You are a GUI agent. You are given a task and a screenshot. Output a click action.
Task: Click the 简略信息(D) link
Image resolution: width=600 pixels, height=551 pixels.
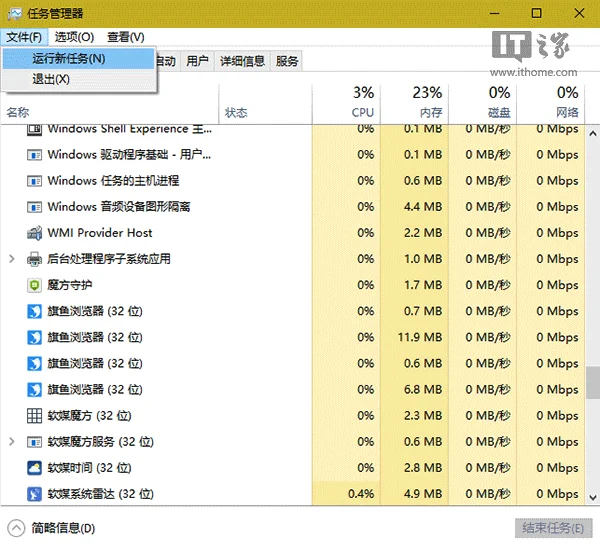coord(63,528)
